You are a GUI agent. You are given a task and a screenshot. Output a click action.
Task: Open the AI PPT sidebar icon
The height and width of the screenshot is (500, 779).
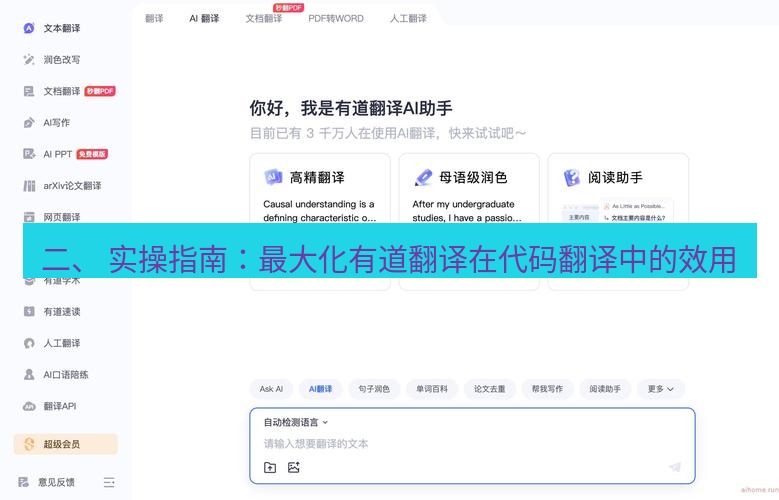pos(29,154)
